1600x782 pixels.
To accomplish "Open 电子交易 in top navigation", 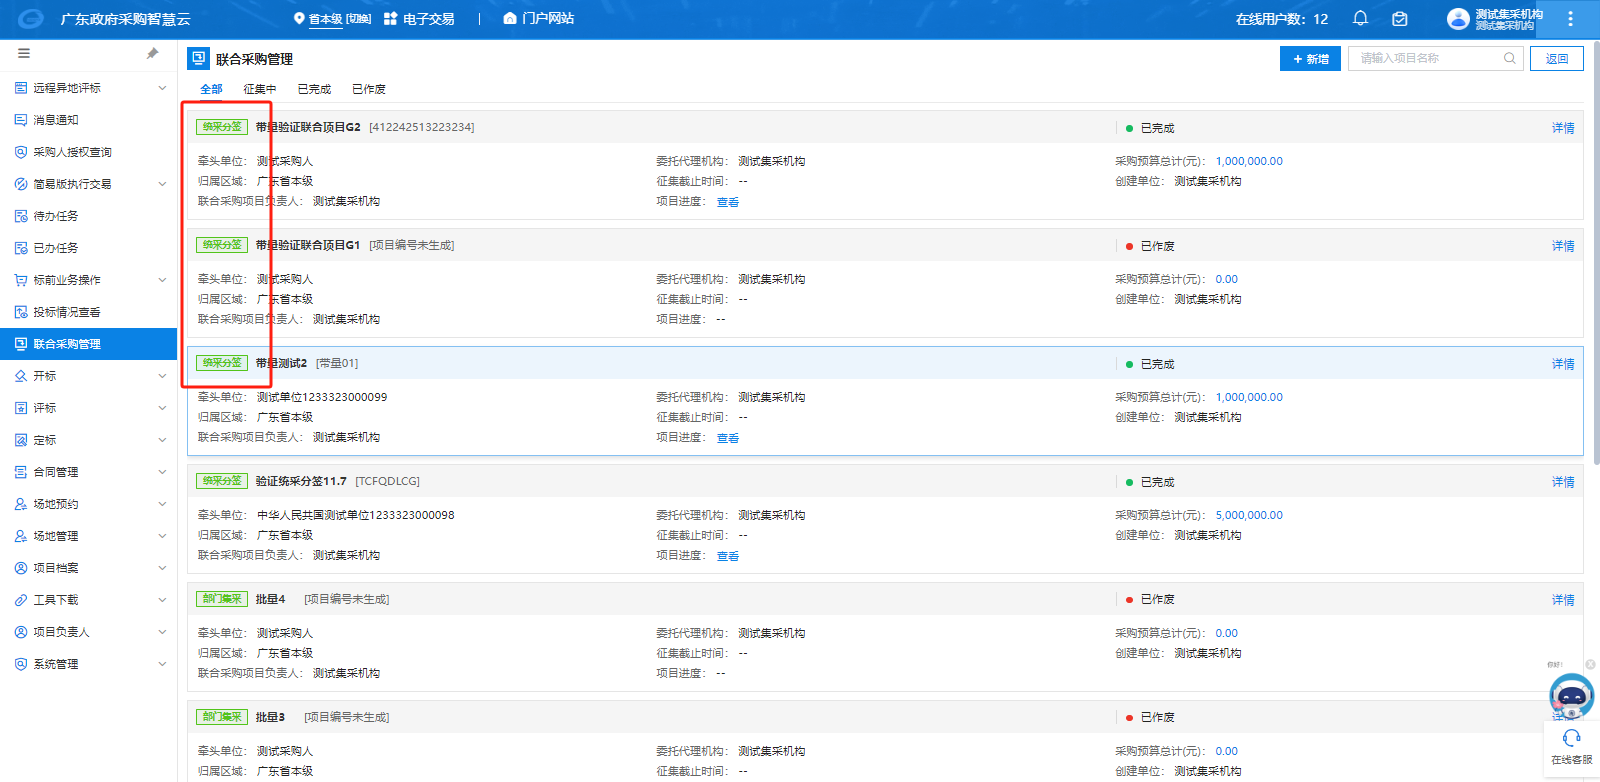I will click(x=419, y=19).
